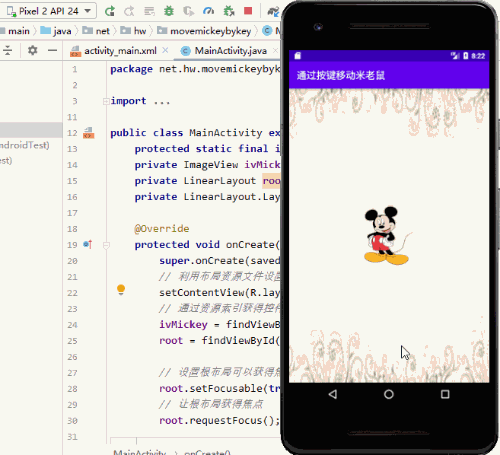Click the SD card icon in emulator status bar
This screenshot has width=500, height=455.
tap(298, 56)
